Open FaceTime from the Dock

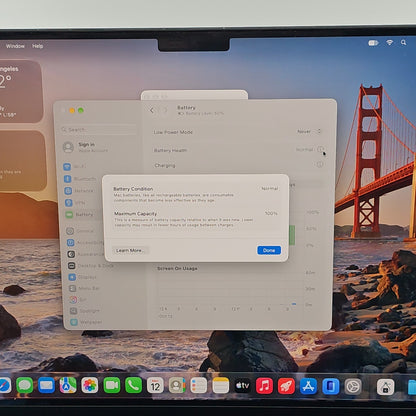coord(112,386)
